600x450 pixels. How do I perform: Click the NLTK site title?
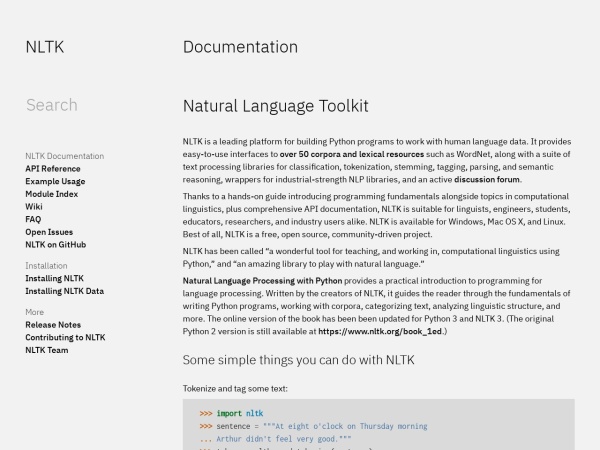pos(44,47)
